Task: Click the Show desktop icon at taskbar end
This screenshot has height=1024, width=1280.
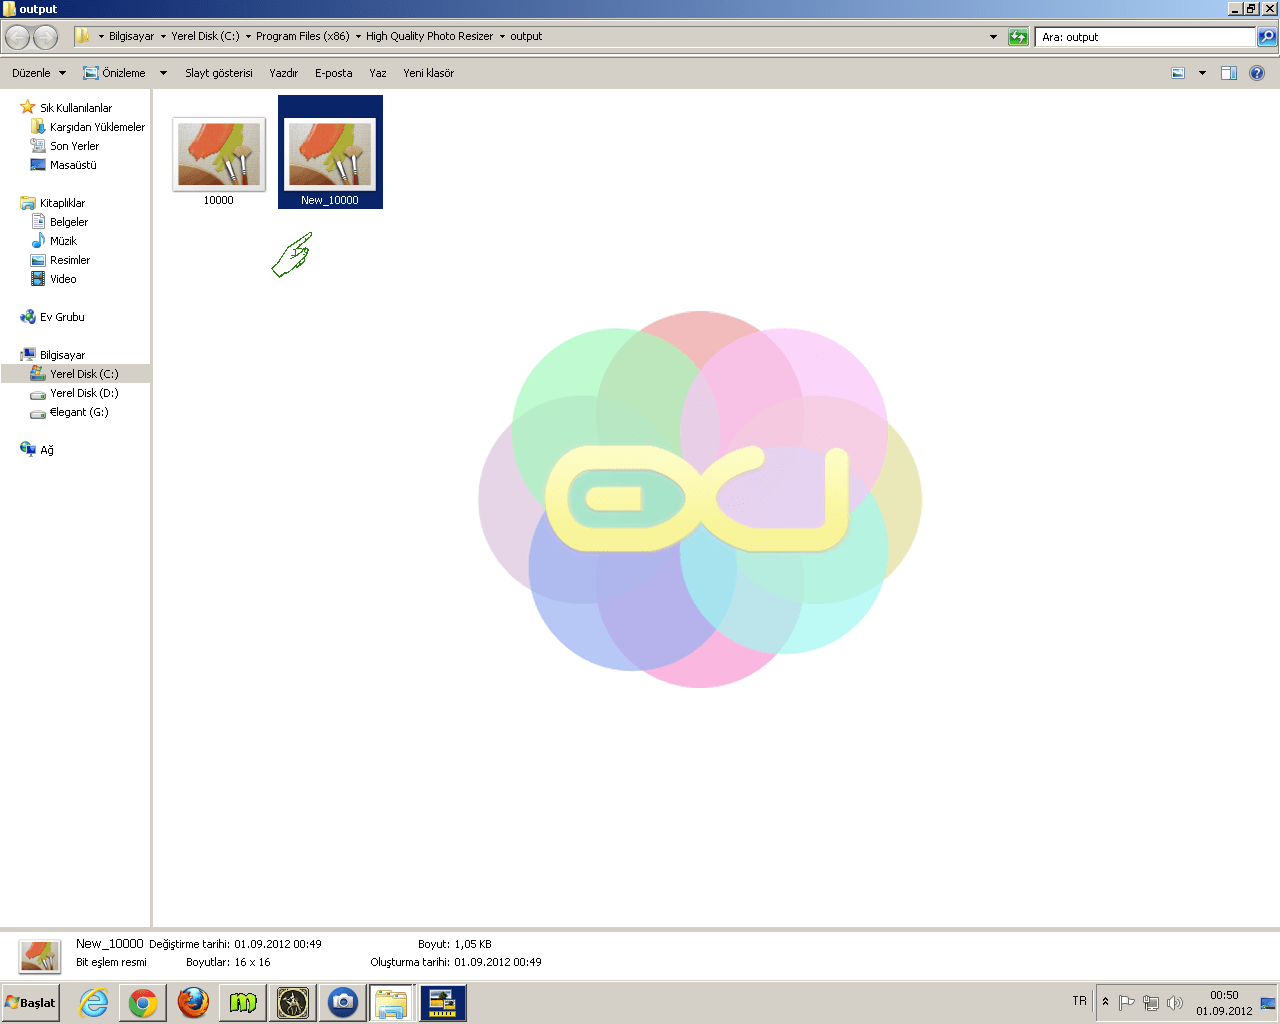Action: (x=1268, y=1003)
